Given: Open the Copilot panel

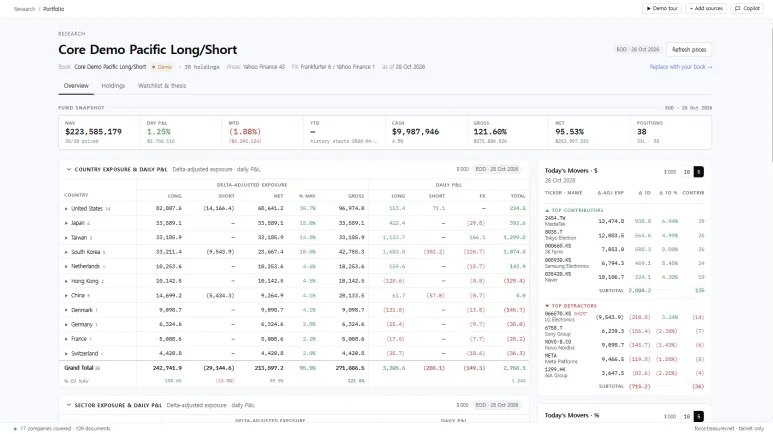Looking at the screenshot, I should coord(747,8).
